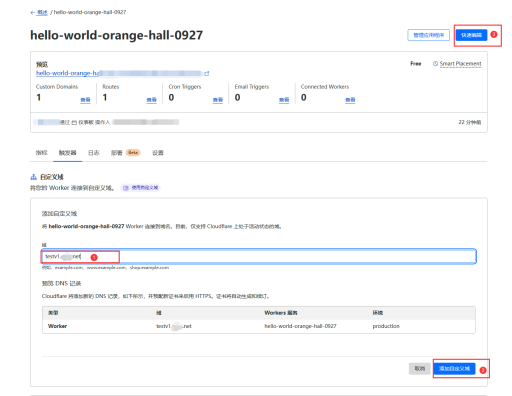Viewport: 512px width, 396px height.
Task: Select the 'Worker' type cell in DNS table
Action: tap(57, 326)
